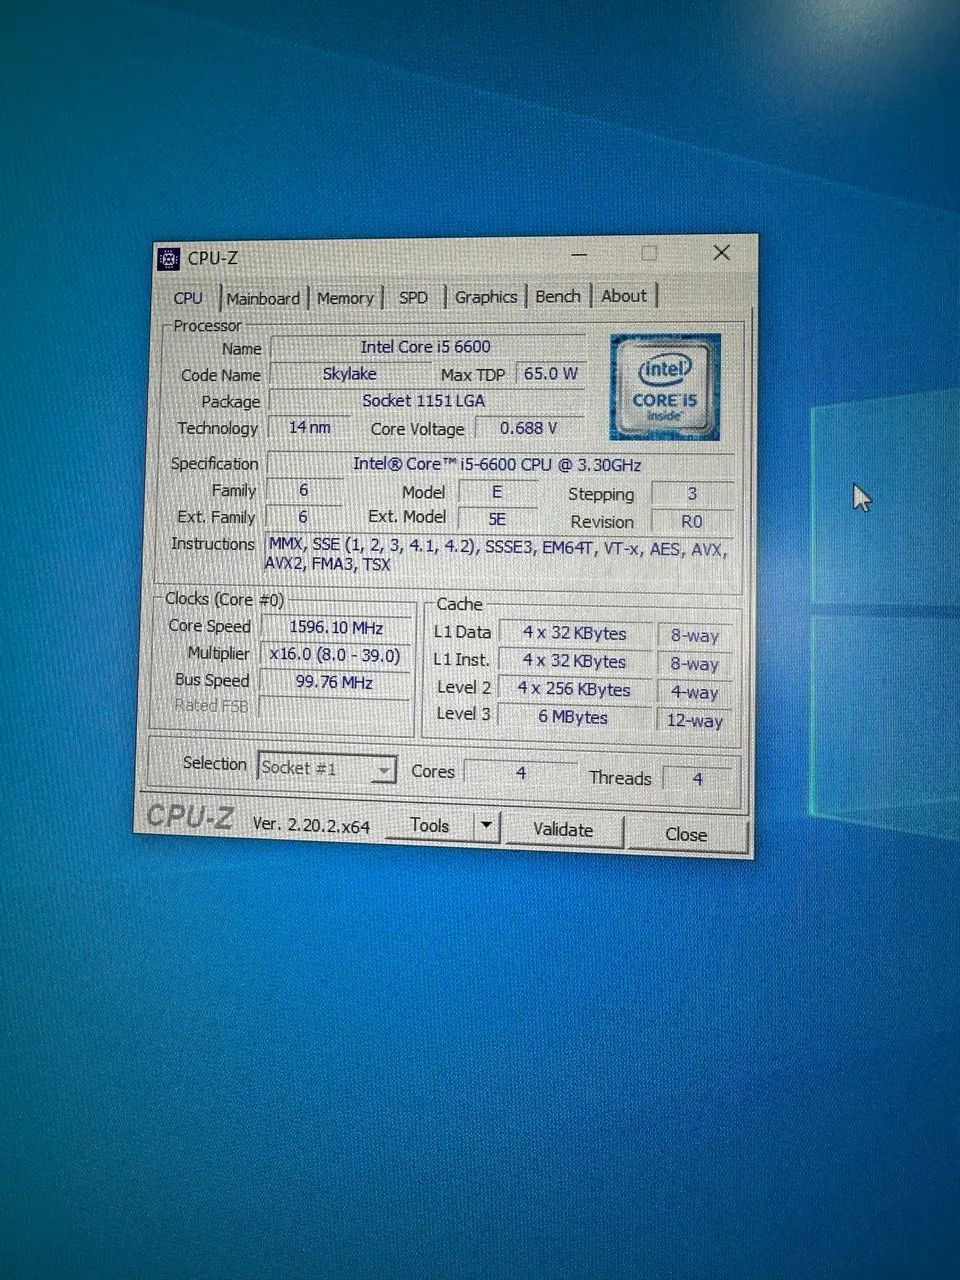Click the Tools button

point(430,826)
